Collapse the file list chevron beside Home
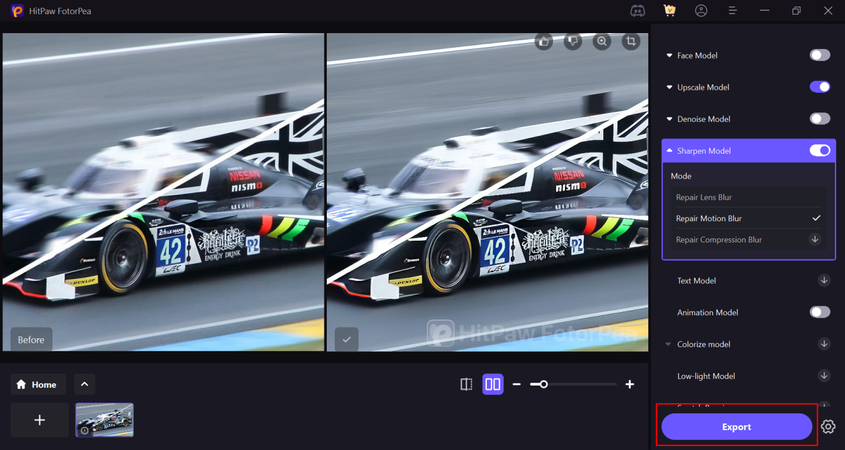 [x=84, y=384]
